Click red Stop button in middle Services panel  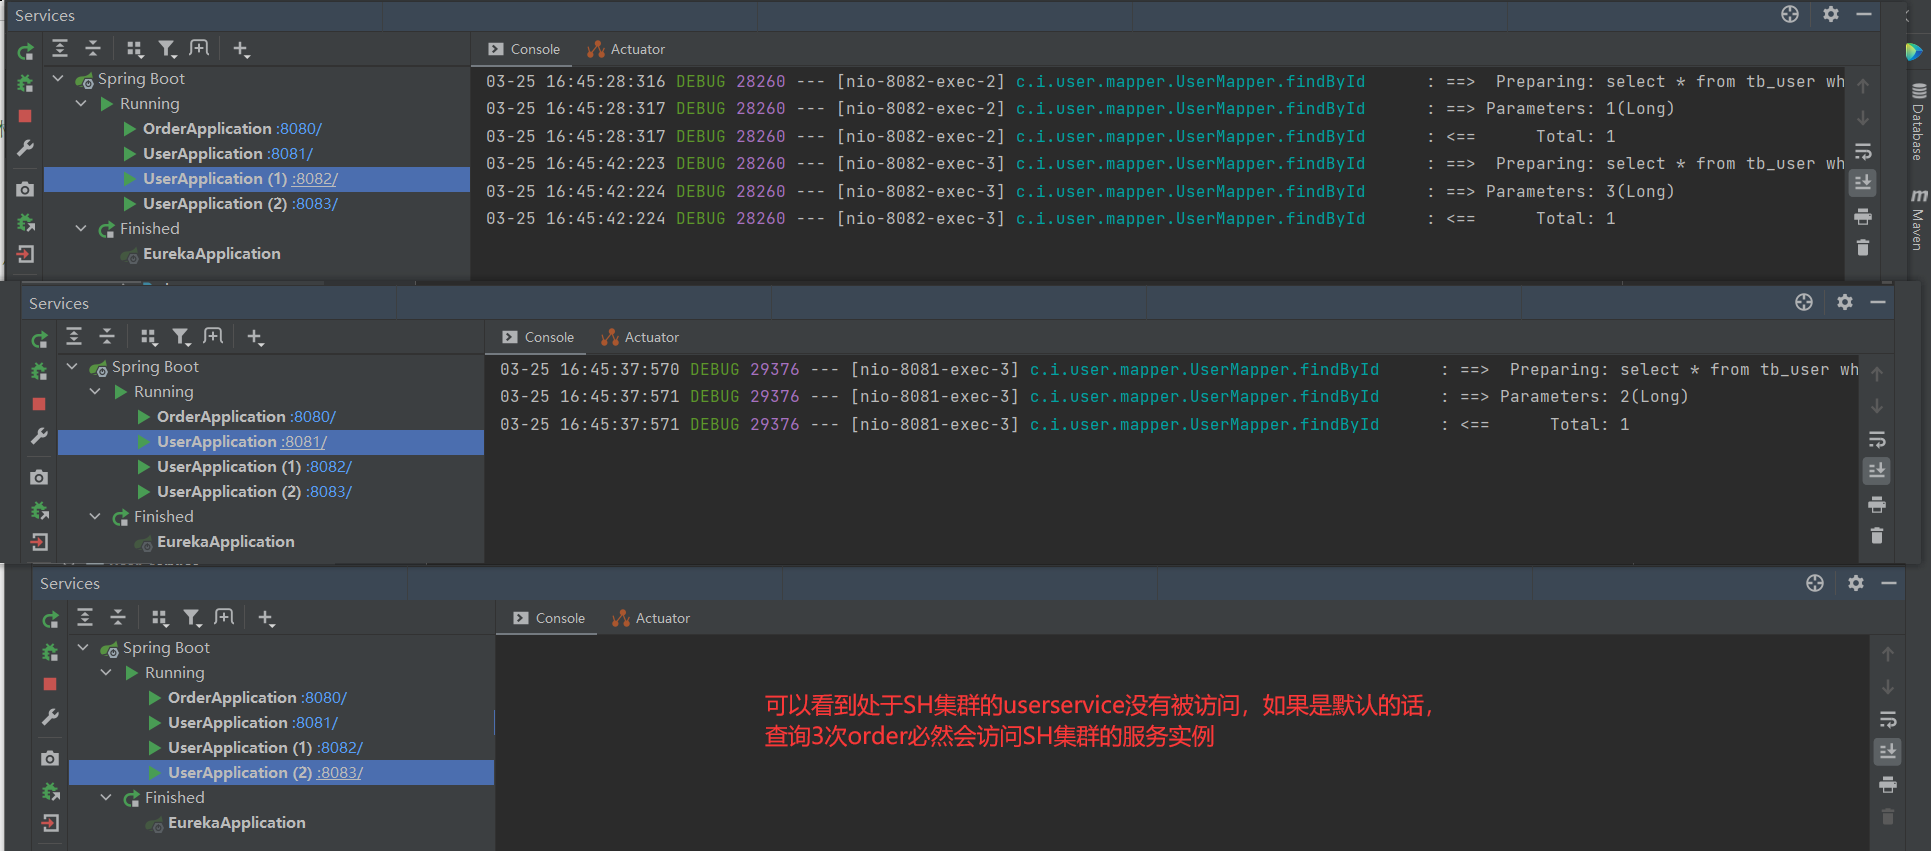pos(39,404)
